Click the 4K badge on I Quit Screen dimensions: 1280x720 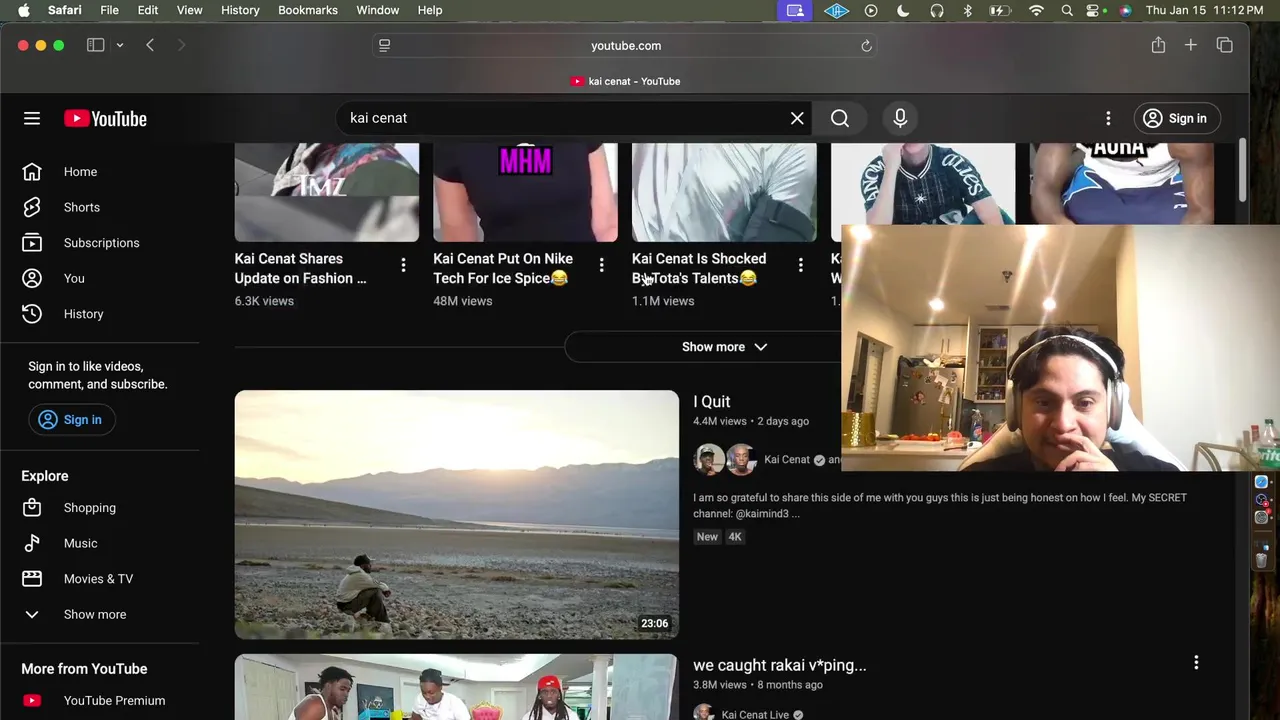tap(735, 537)
